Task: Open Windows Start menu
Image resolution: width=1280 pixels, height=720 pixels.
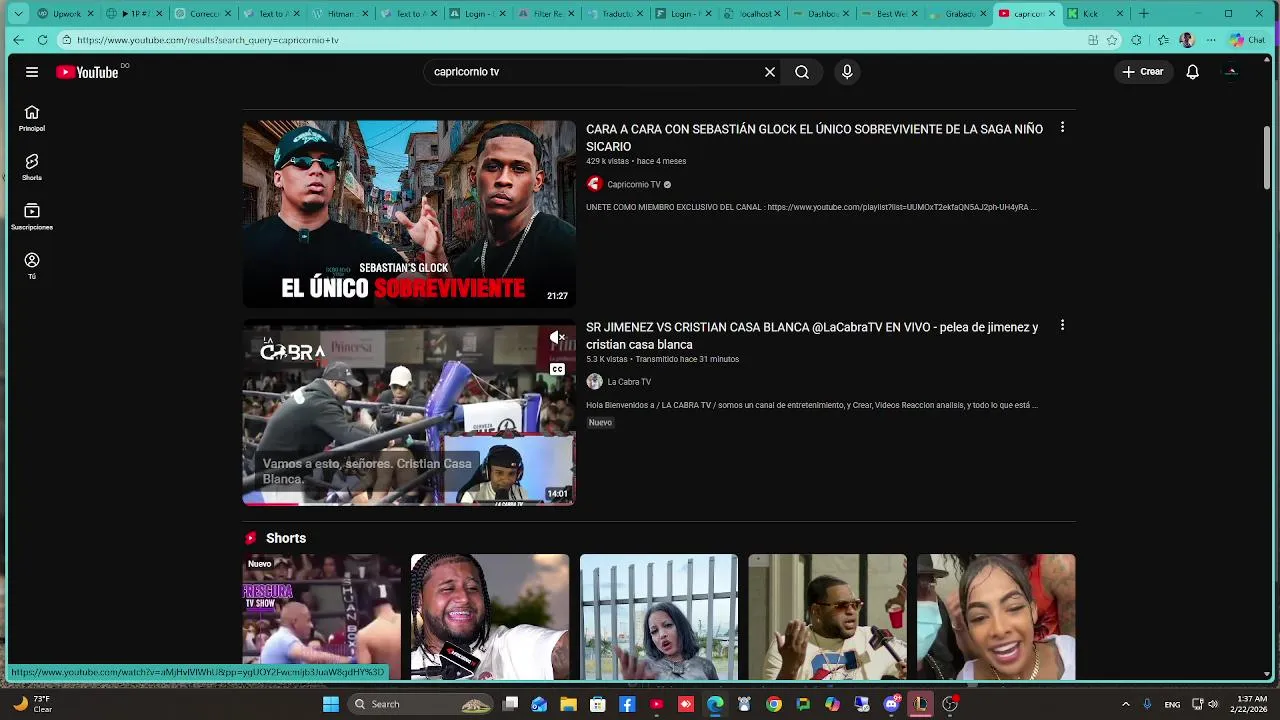Action: (x=331, y=704)
